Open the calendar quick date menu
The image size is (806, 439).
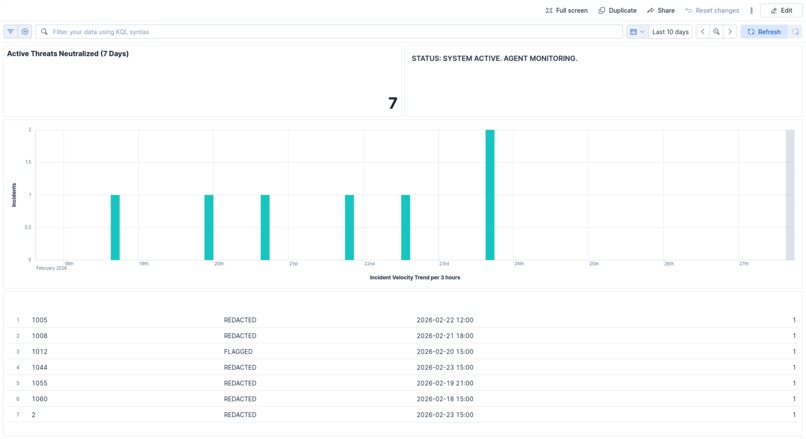click(x=637, y=31)
